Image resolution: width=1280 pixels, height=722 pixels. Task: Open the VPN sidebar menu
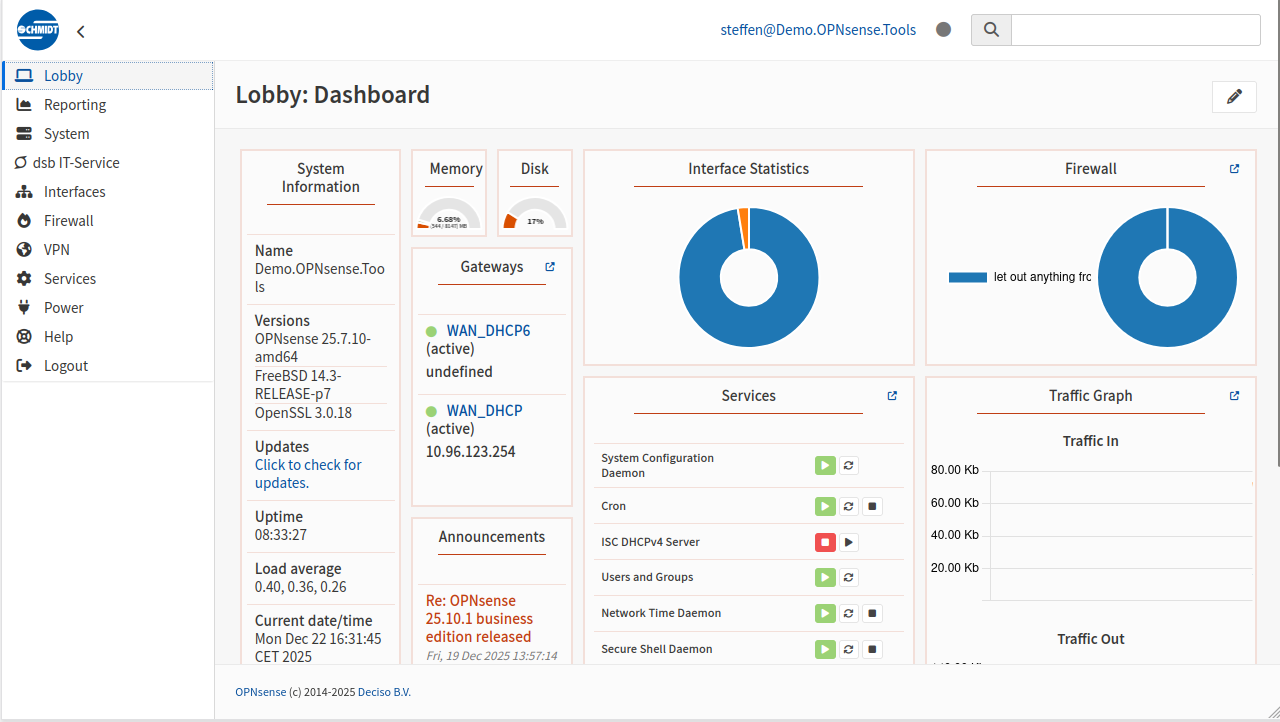[56, 250]
